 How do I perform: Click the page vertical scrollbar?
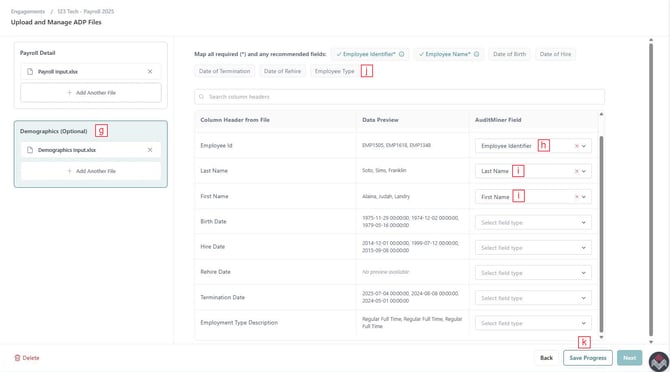coord(651,189)
